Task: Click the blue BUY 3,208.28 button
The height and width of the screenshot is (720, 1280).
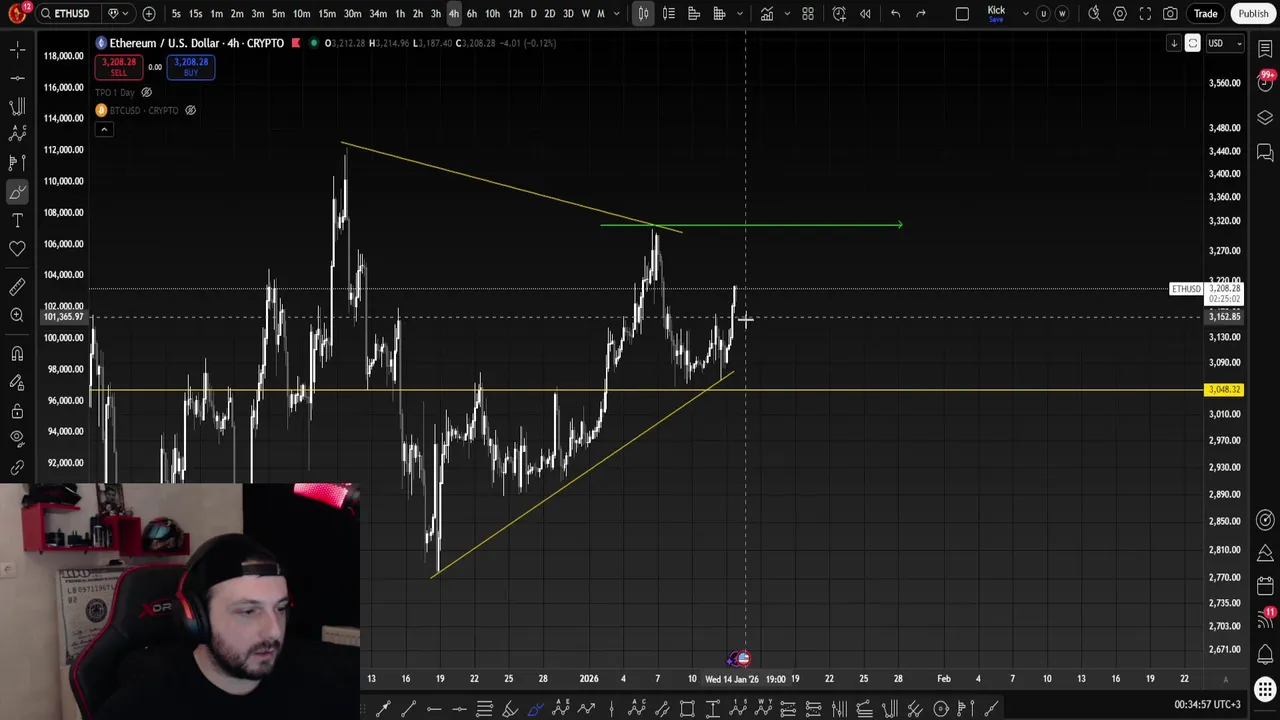Action: coord(190,66)
